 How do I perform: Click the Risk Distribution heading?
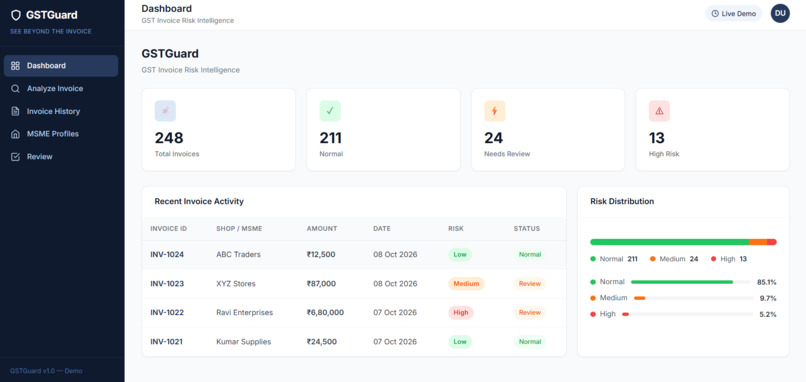point(622,202)
